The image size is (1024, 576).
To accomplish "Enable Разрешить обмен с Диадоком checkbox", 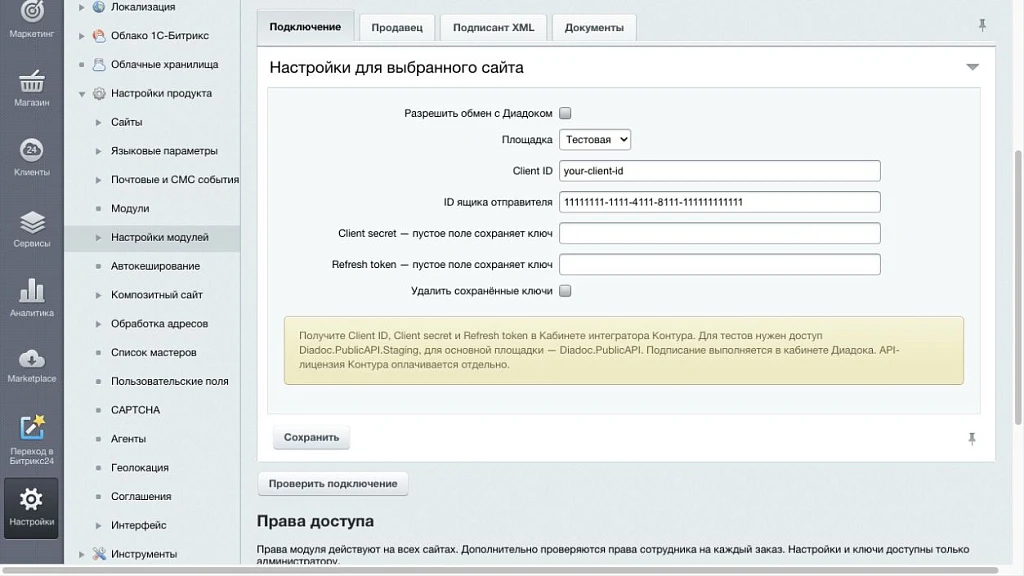I will click(565, 113).
